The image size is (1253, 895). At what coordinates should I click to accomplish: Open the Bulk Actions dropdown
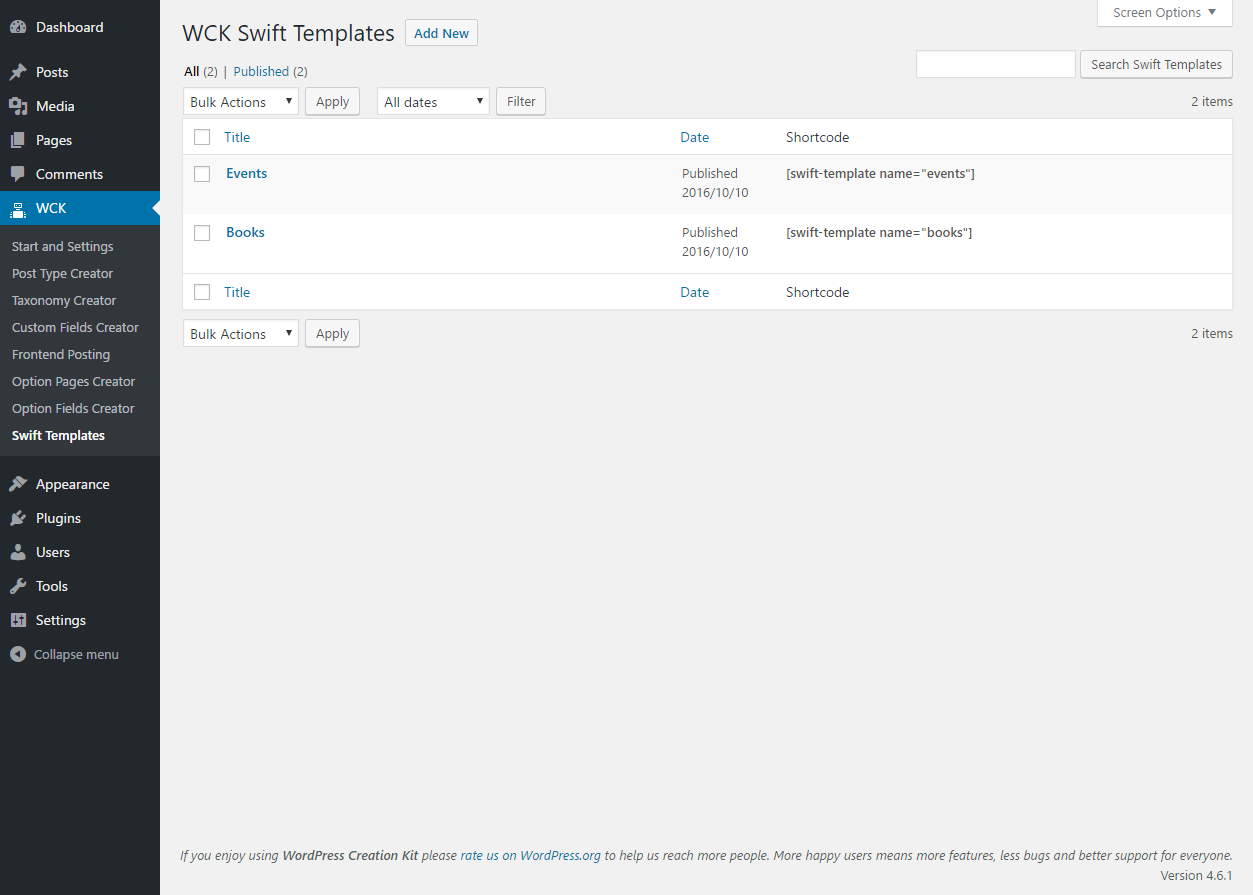tap(240, 101)
